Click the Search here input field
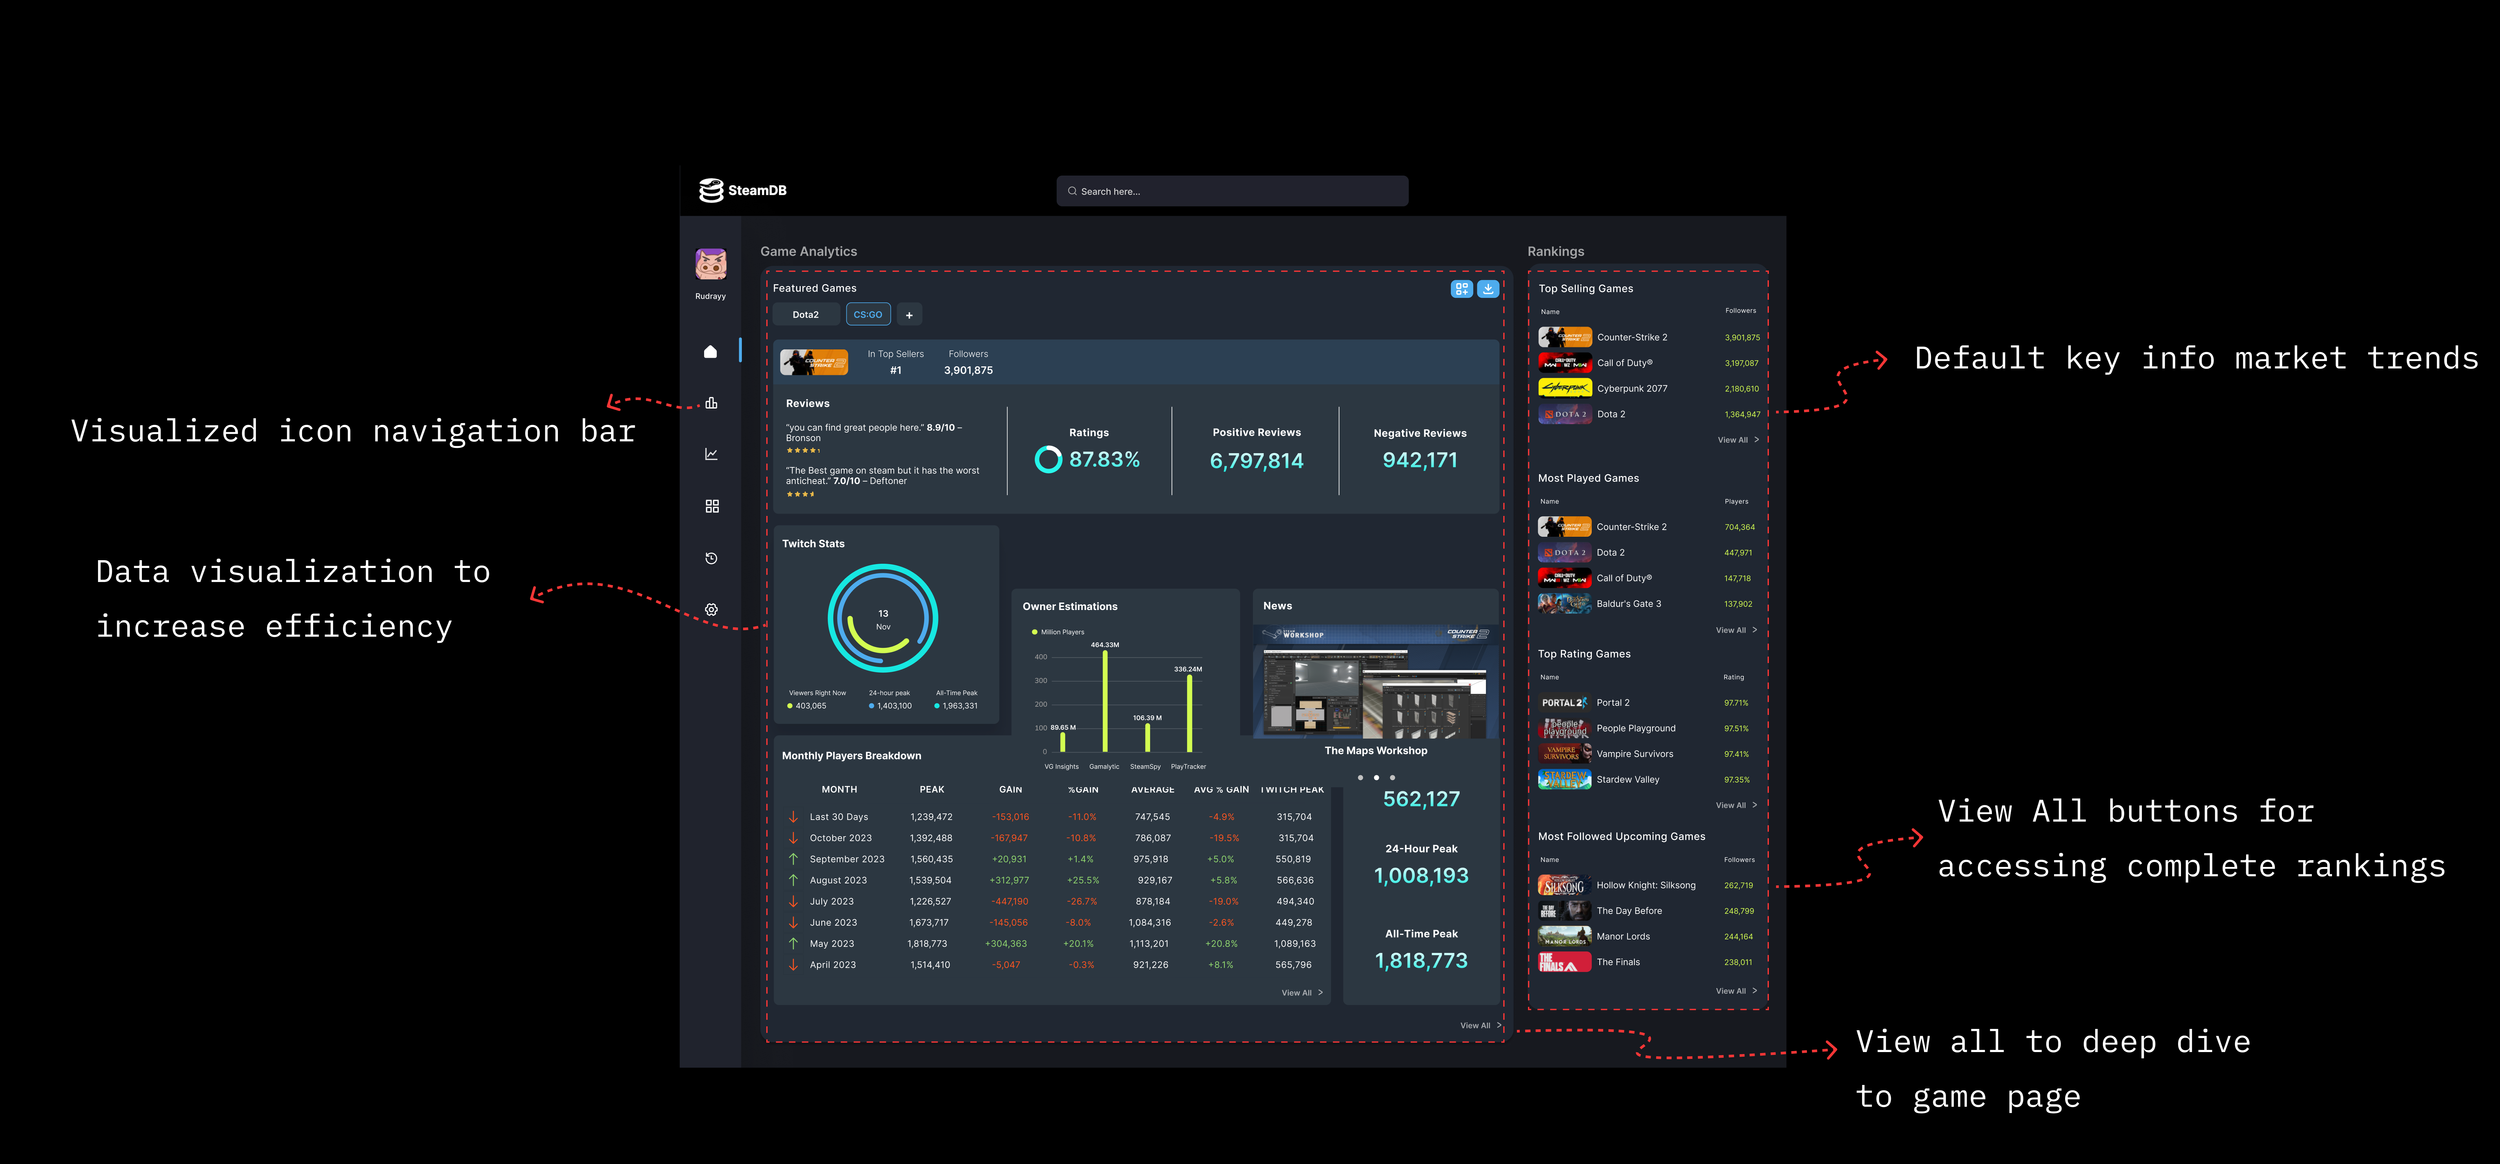This screenshot has width=2500, height=1164. click(1232, 191)
